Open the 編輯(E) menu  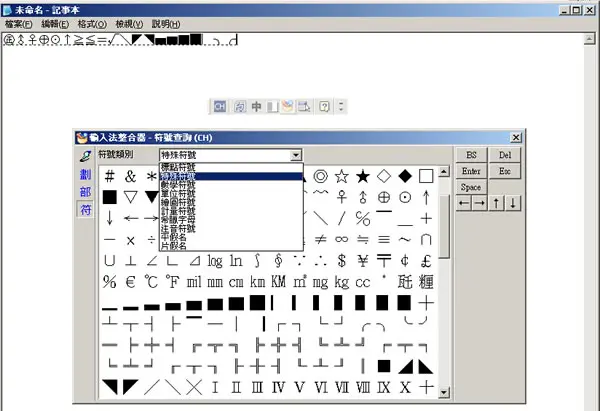[55, 24]
